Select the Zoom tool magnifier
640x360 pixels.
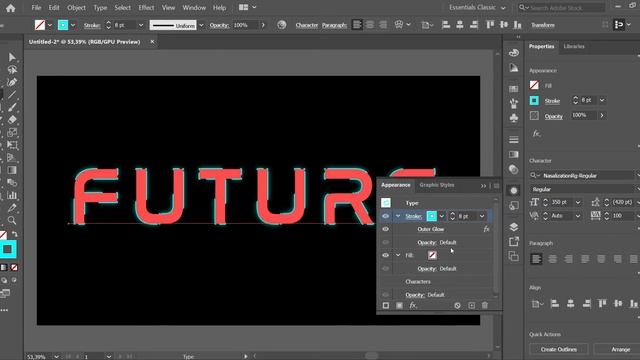(12, 221)
